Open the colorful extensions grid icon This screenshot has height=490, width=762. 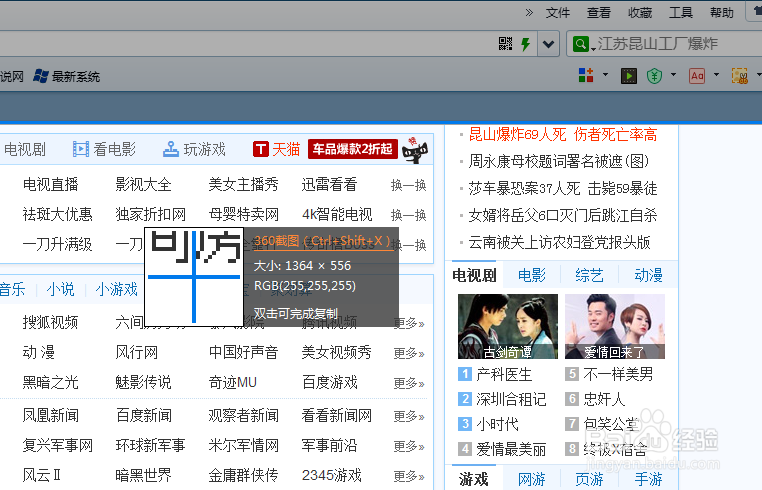point(586,75)
